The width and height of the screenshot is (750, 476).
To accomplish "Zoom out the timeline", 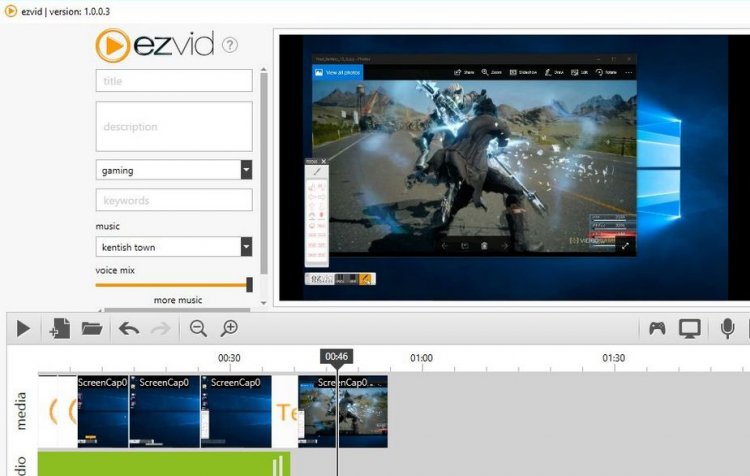I will (198, 328).
